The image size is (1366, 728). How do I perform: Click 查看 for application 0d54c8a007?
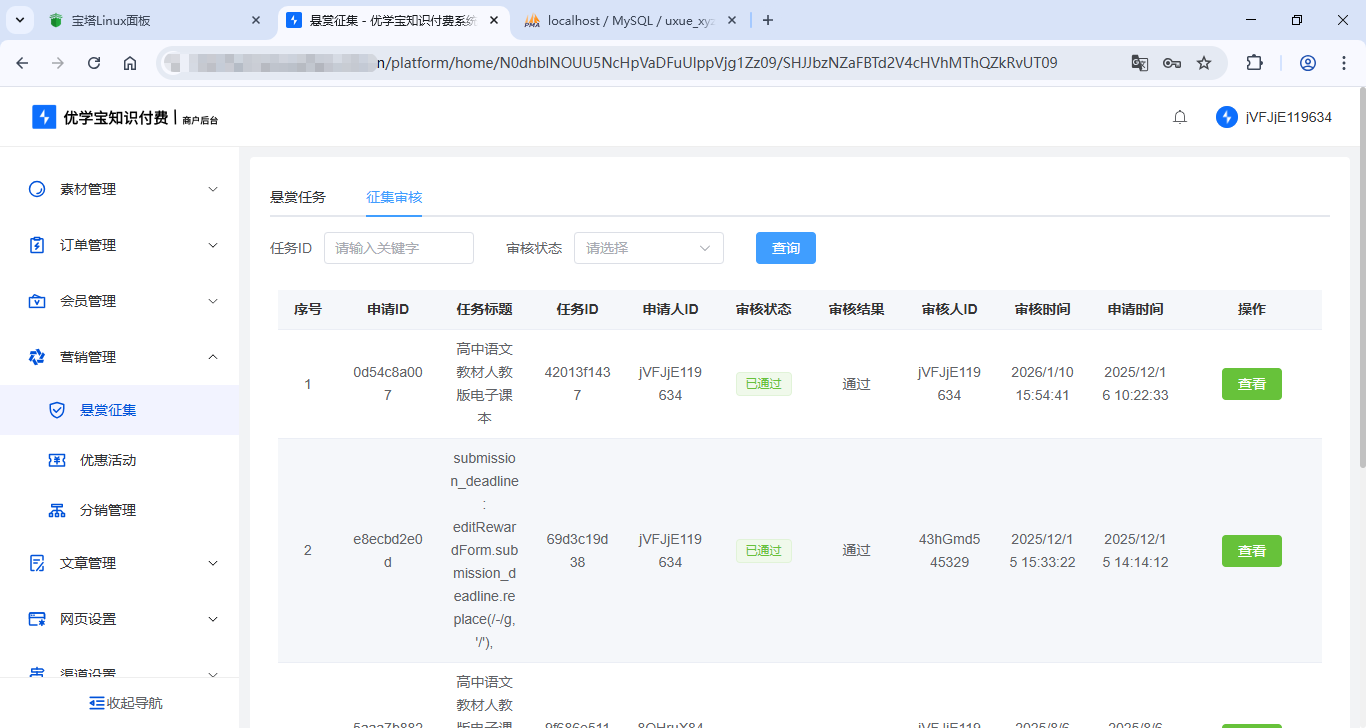1251,384
